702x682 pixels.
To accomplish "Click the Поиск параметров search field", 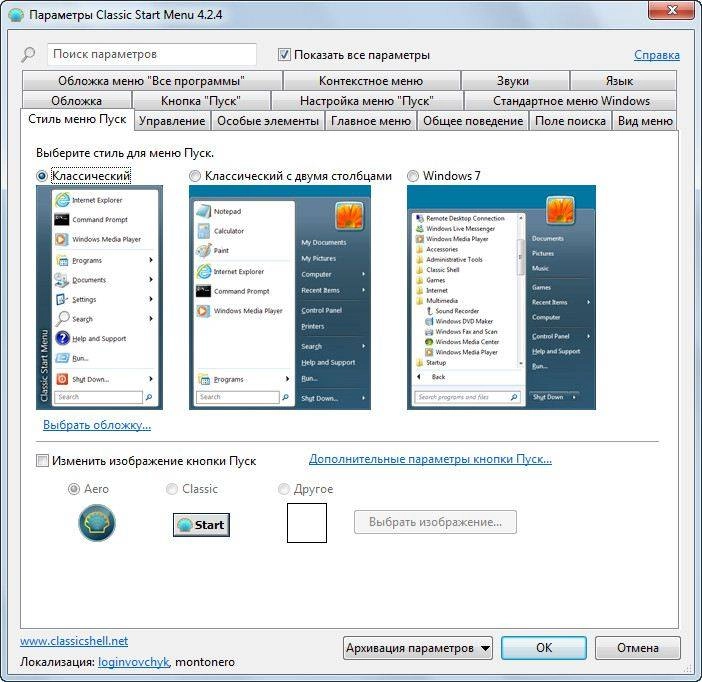I will pos(152,55).
